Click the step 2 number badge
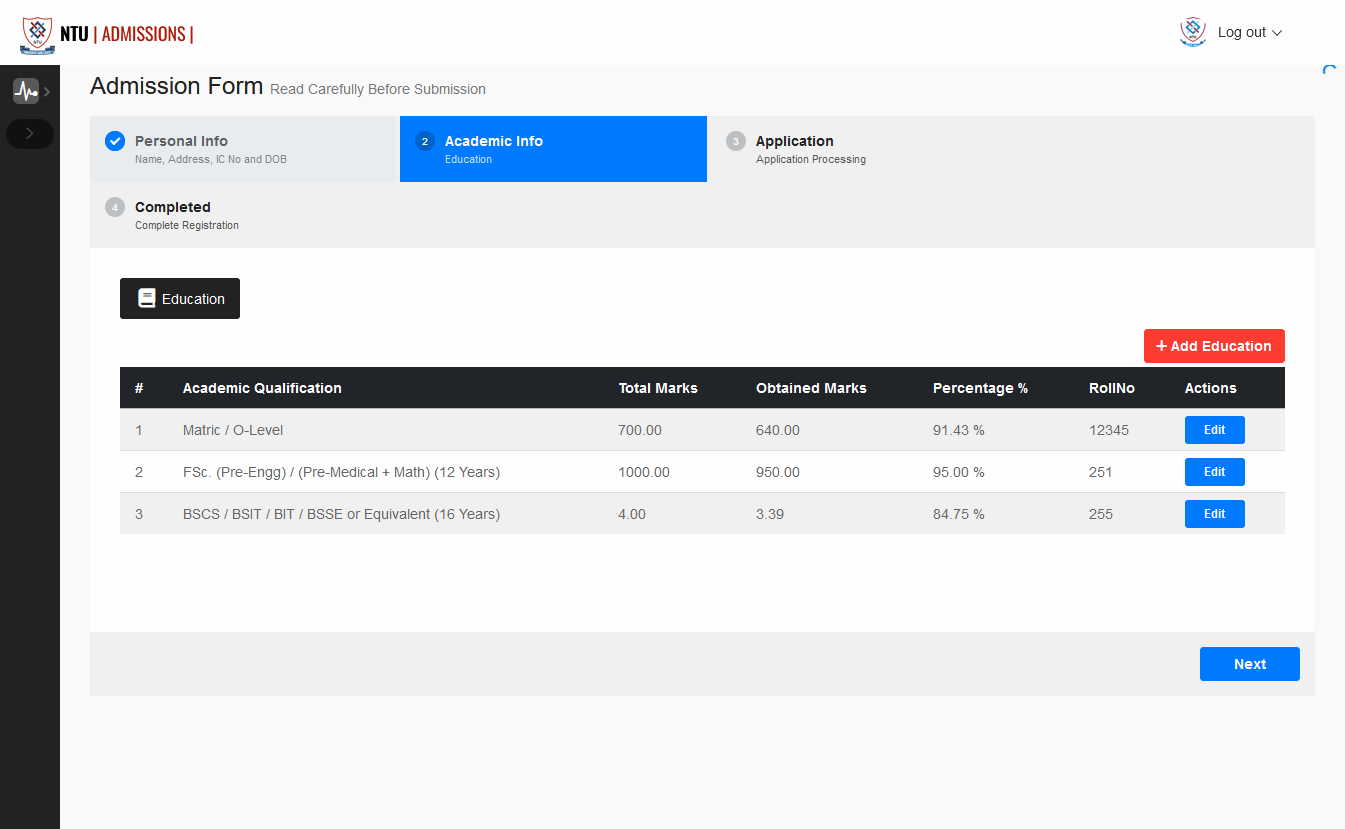Screen dimensions: 1345x829 [425, 141]
